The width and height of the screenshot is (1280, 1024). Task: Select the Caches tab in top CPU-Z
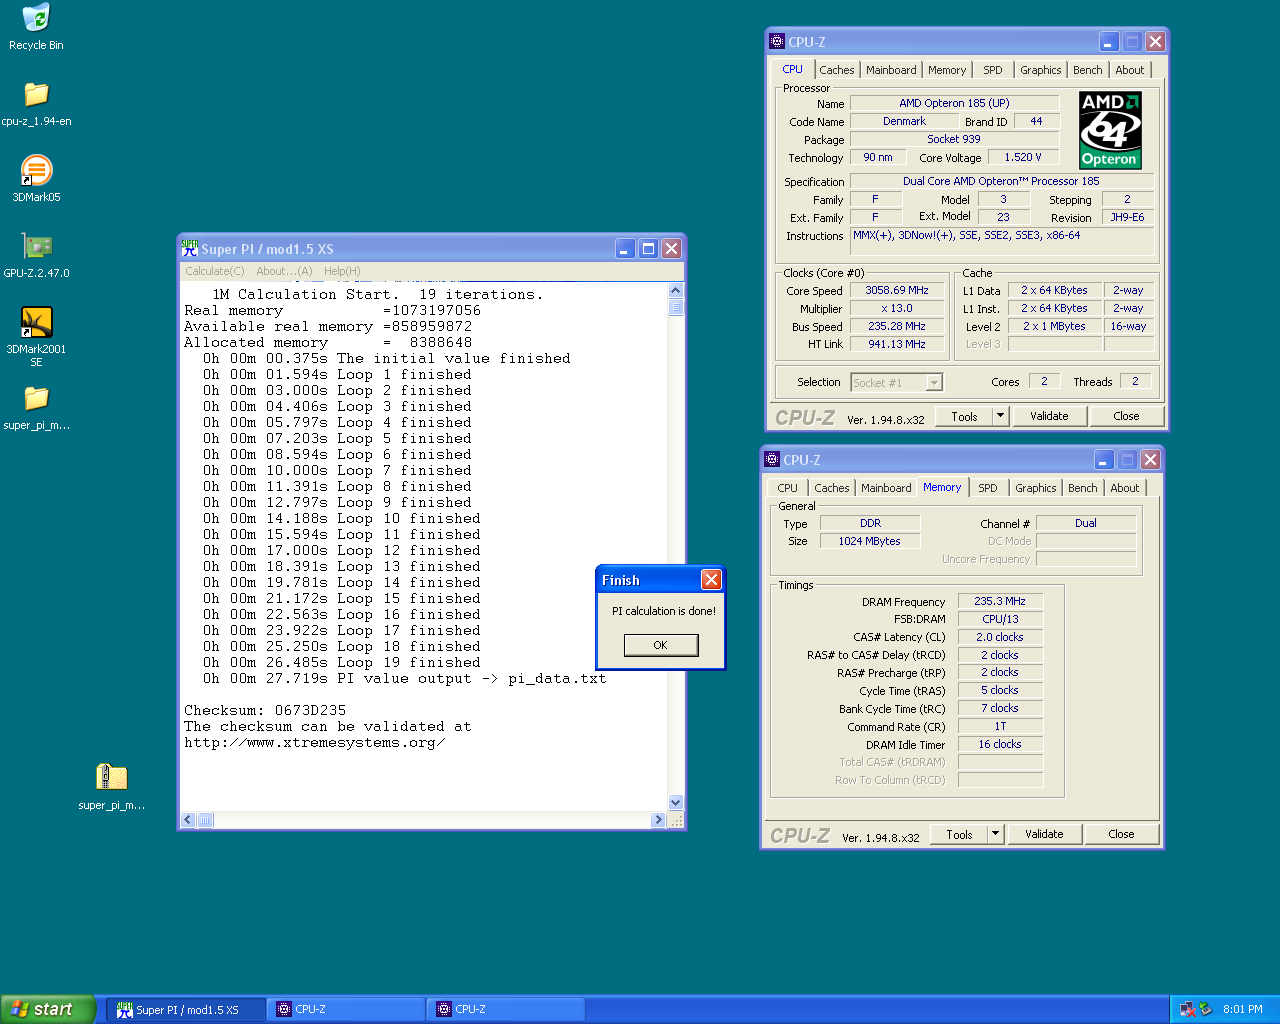(x=837, y=70)
